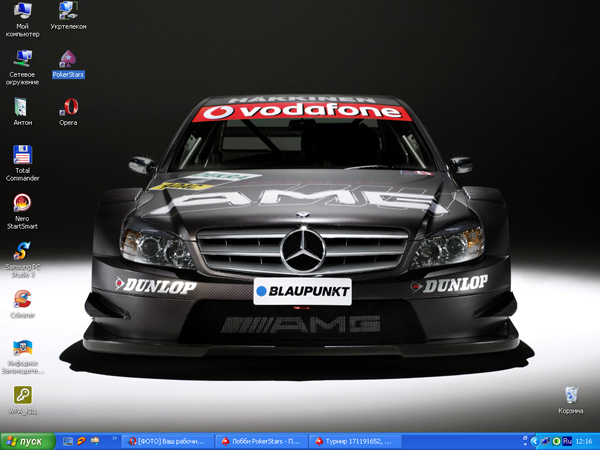This screenshot has width=600, height=450.
Task: Select the Samsung PC Studio 3 icon
Action: [x=22, y=252]
